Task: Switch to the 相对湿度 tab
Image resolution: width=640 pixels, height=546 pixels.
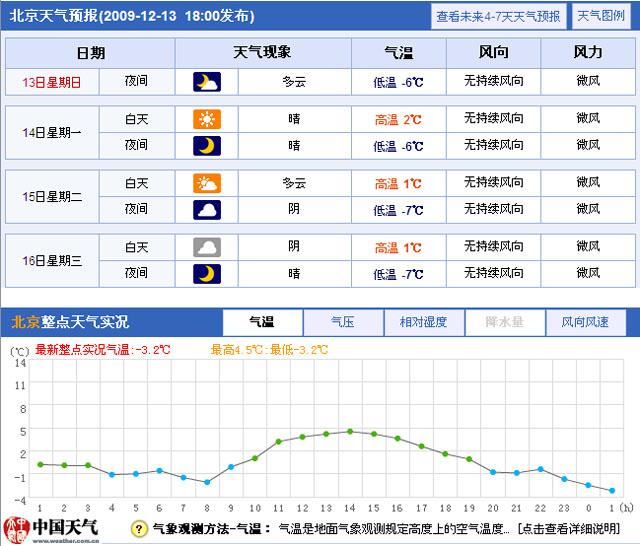Action: click(x=424, y=322)
